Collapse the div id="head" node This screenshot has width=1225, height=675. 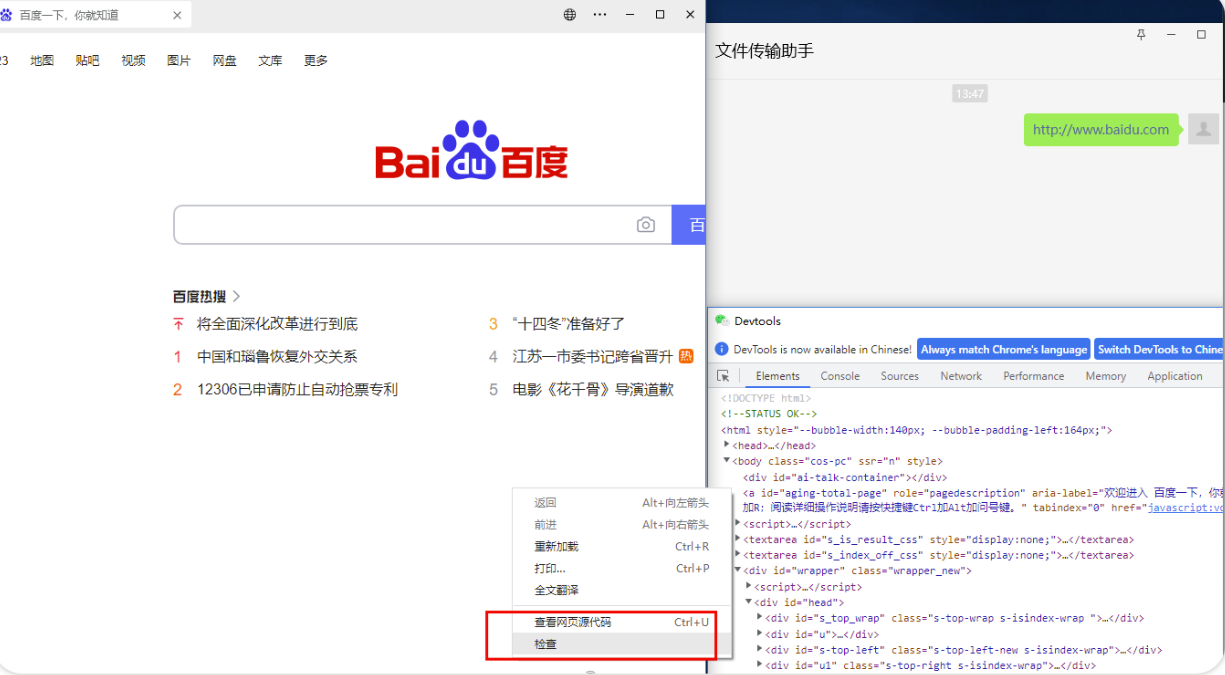point(749,602)
